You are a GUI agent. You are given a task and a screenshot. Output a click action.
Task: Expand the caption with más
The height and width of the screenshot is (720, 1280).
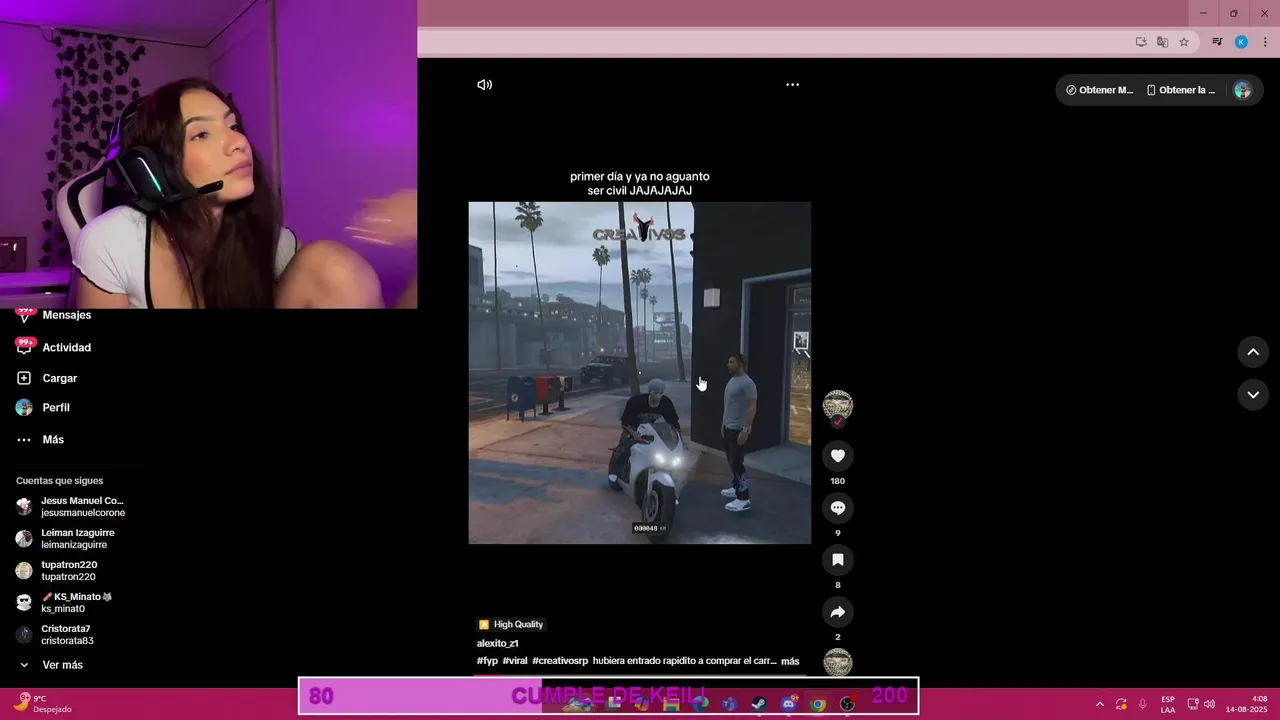coord(790,661)
